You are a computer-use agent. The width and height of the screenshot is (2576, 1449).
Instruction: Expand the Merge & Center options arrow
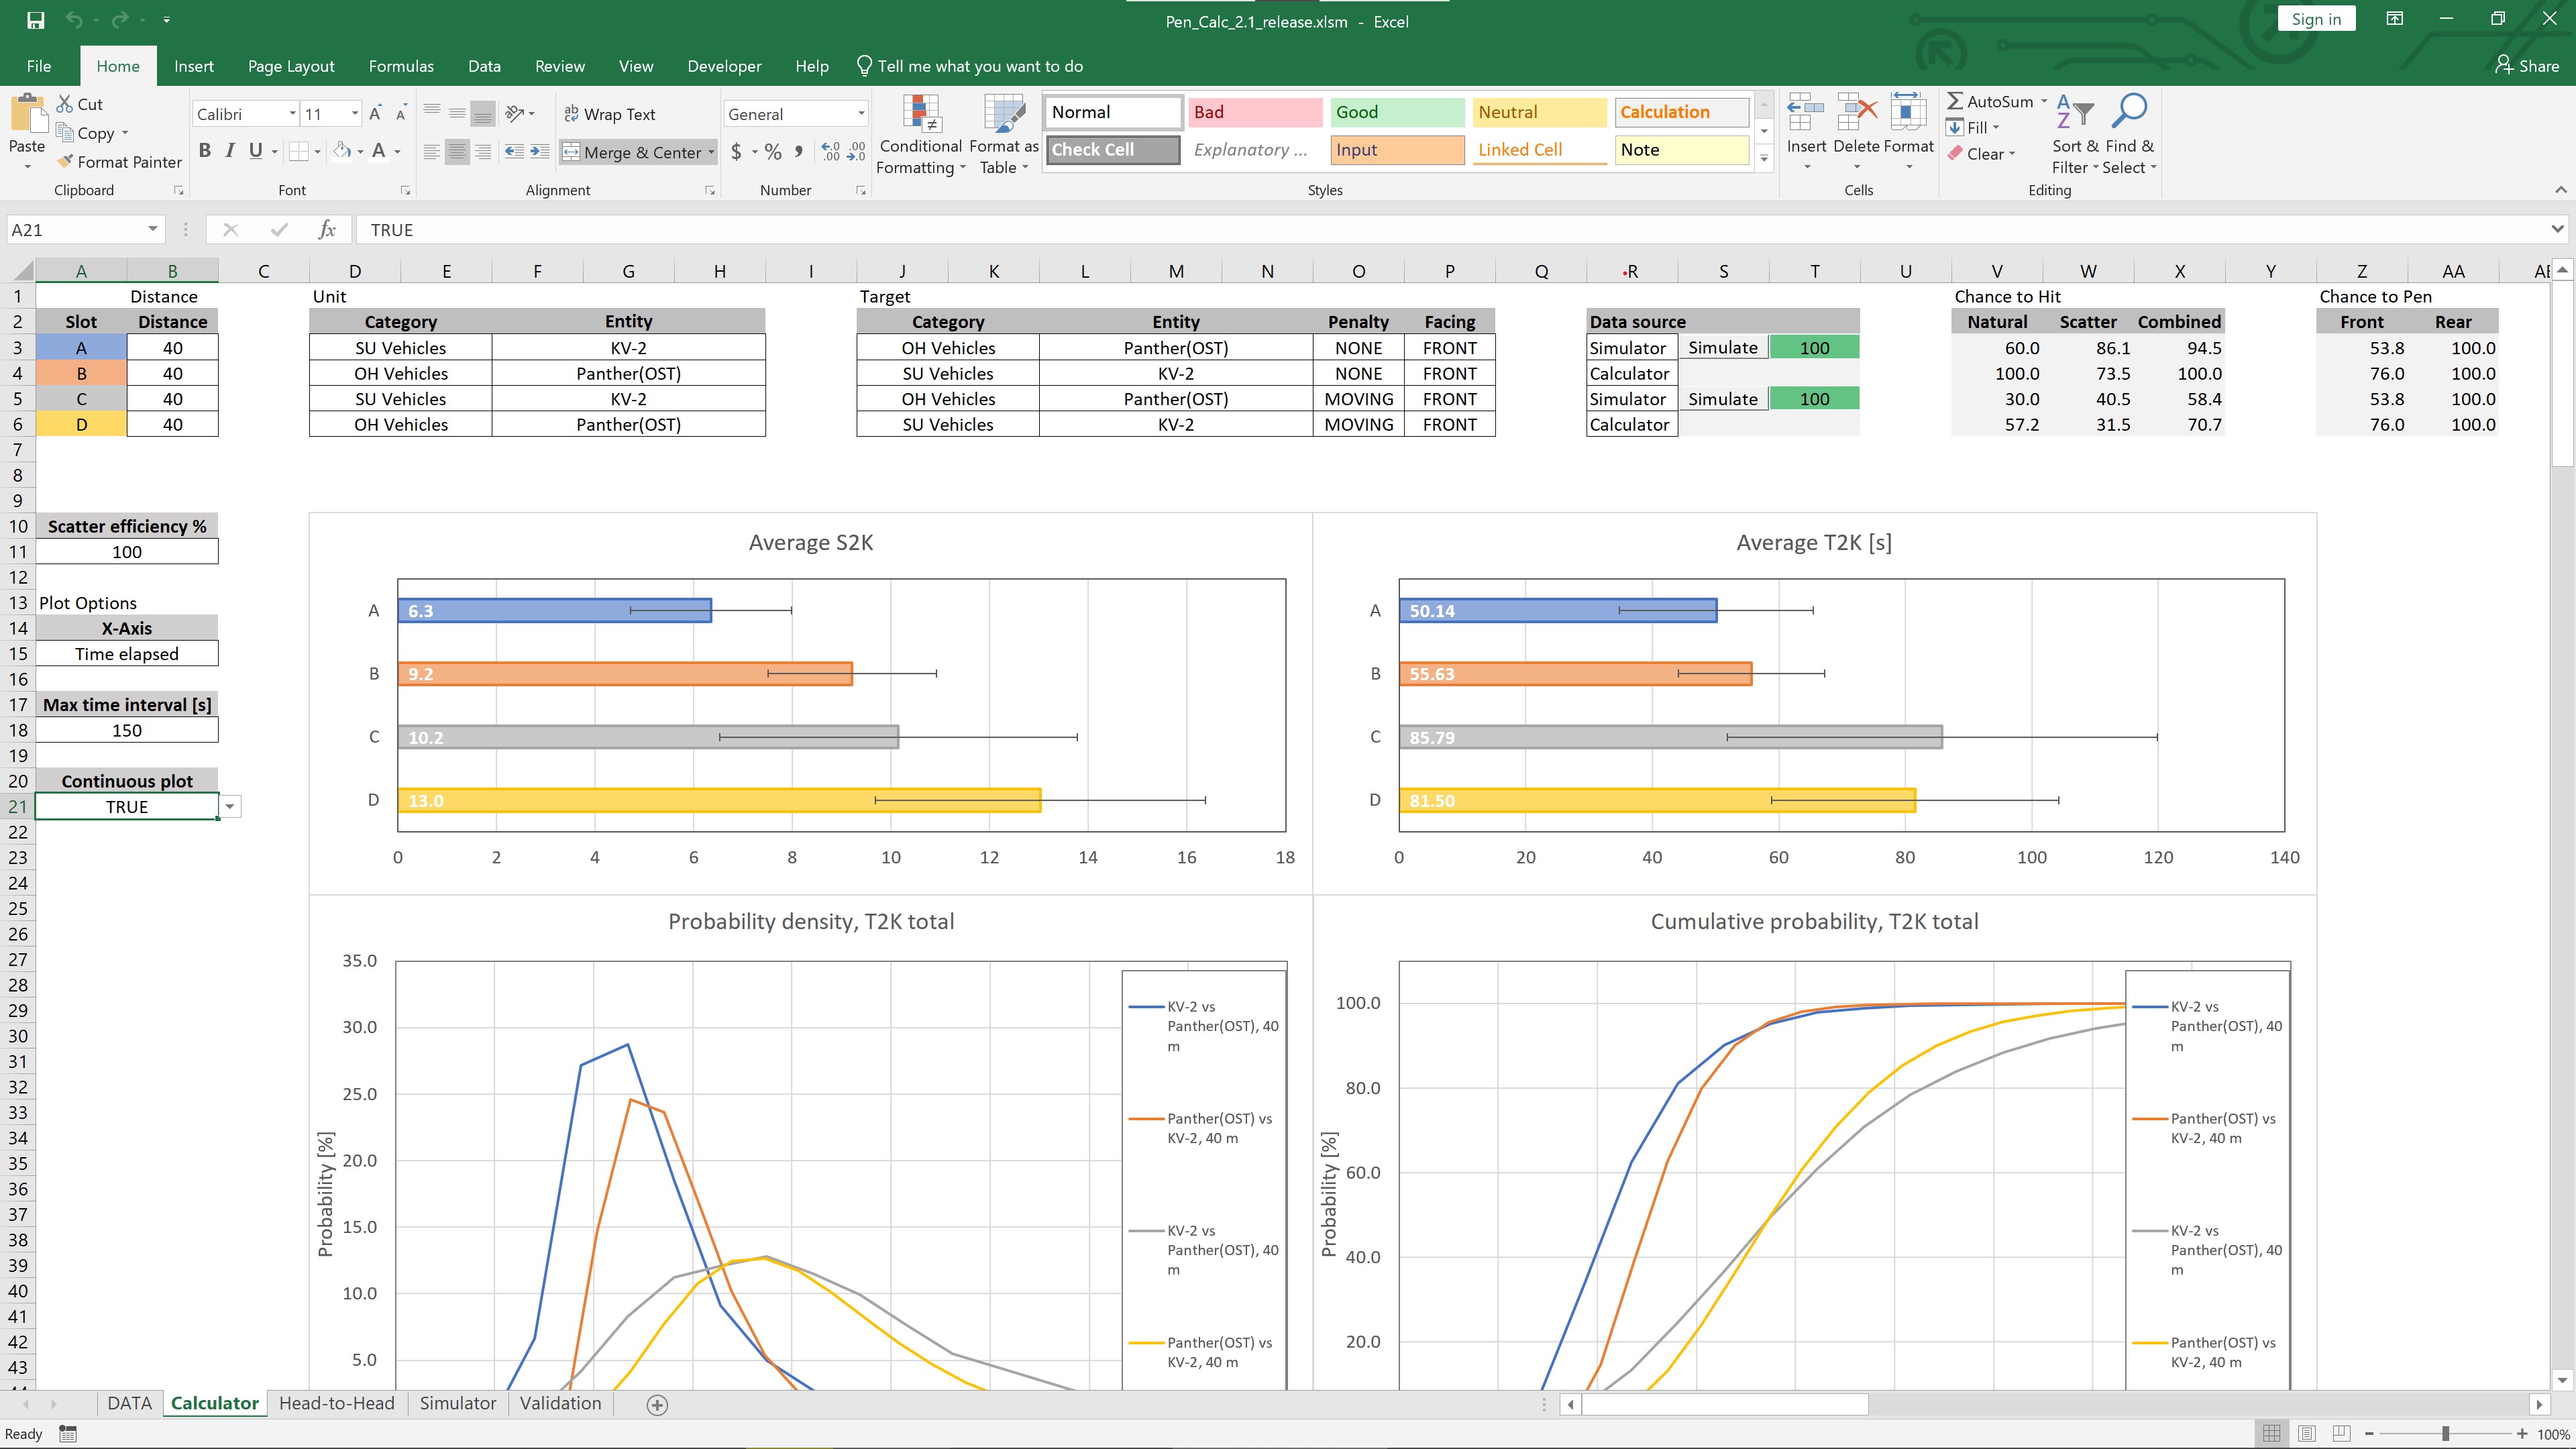[711, 152]
